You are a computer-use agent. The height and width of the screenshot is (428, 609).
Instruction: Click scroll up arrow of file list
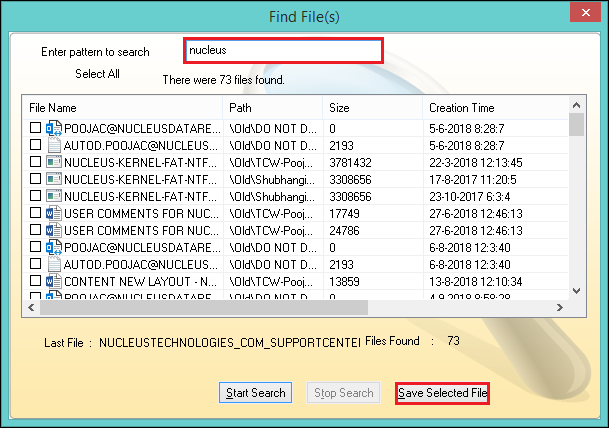click(x=576, y=105)
